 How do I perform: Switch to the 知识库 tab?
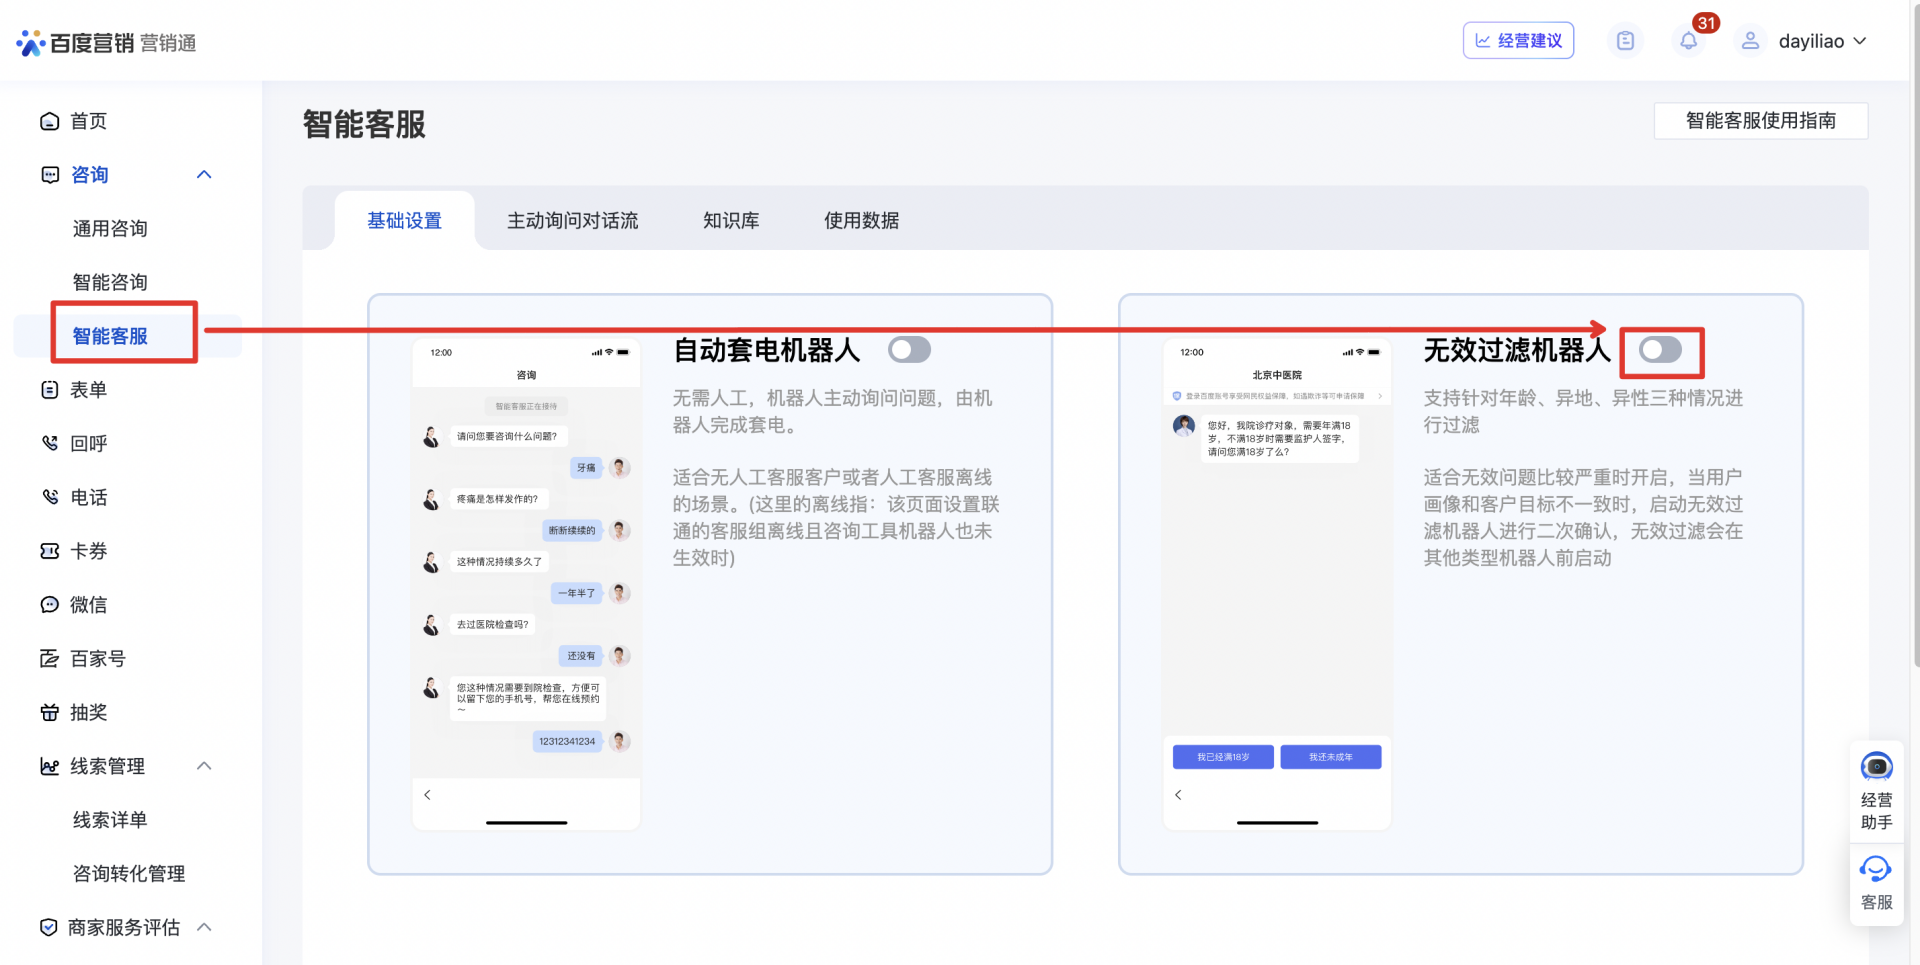(x=731, y=221)
